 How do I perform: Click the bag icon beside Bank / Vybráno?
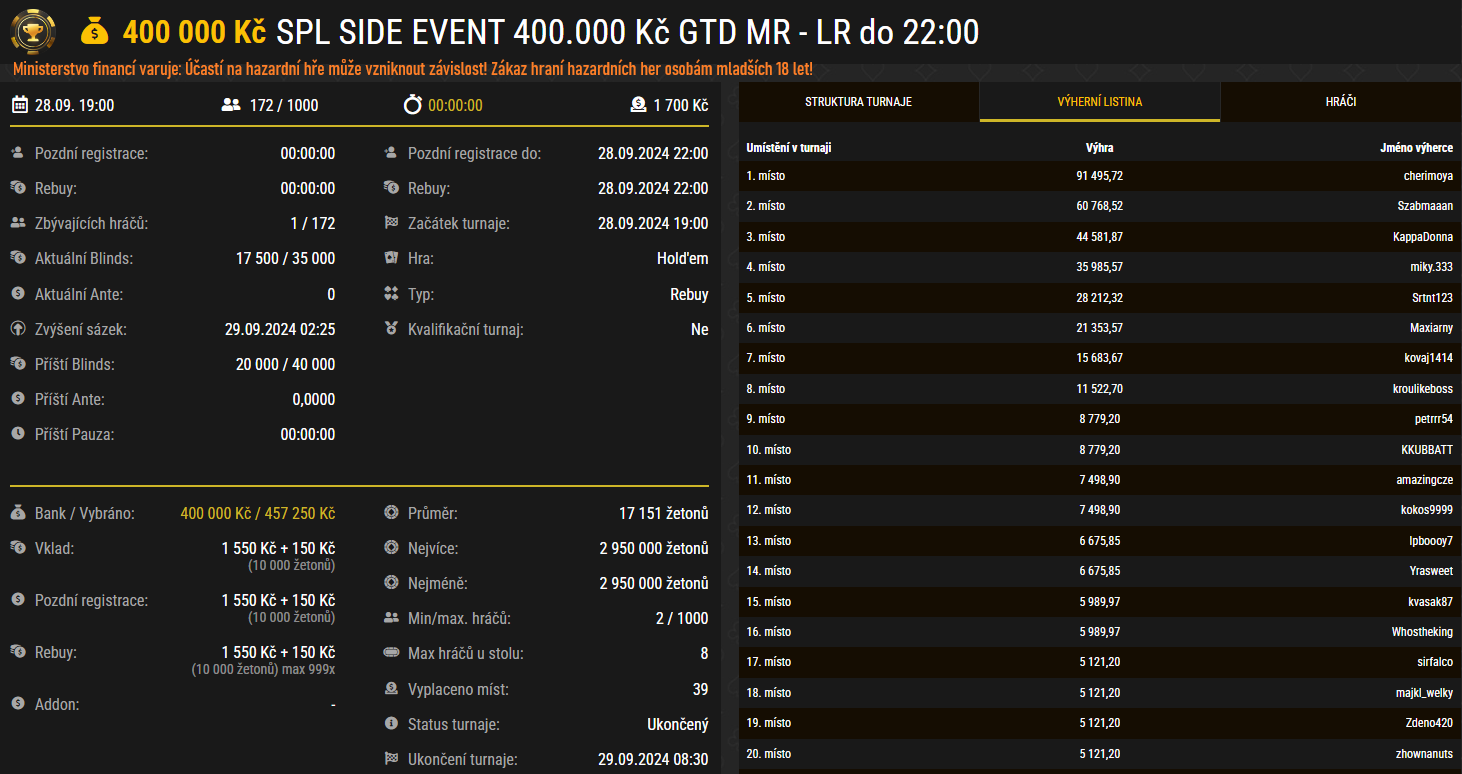point(18,513)
